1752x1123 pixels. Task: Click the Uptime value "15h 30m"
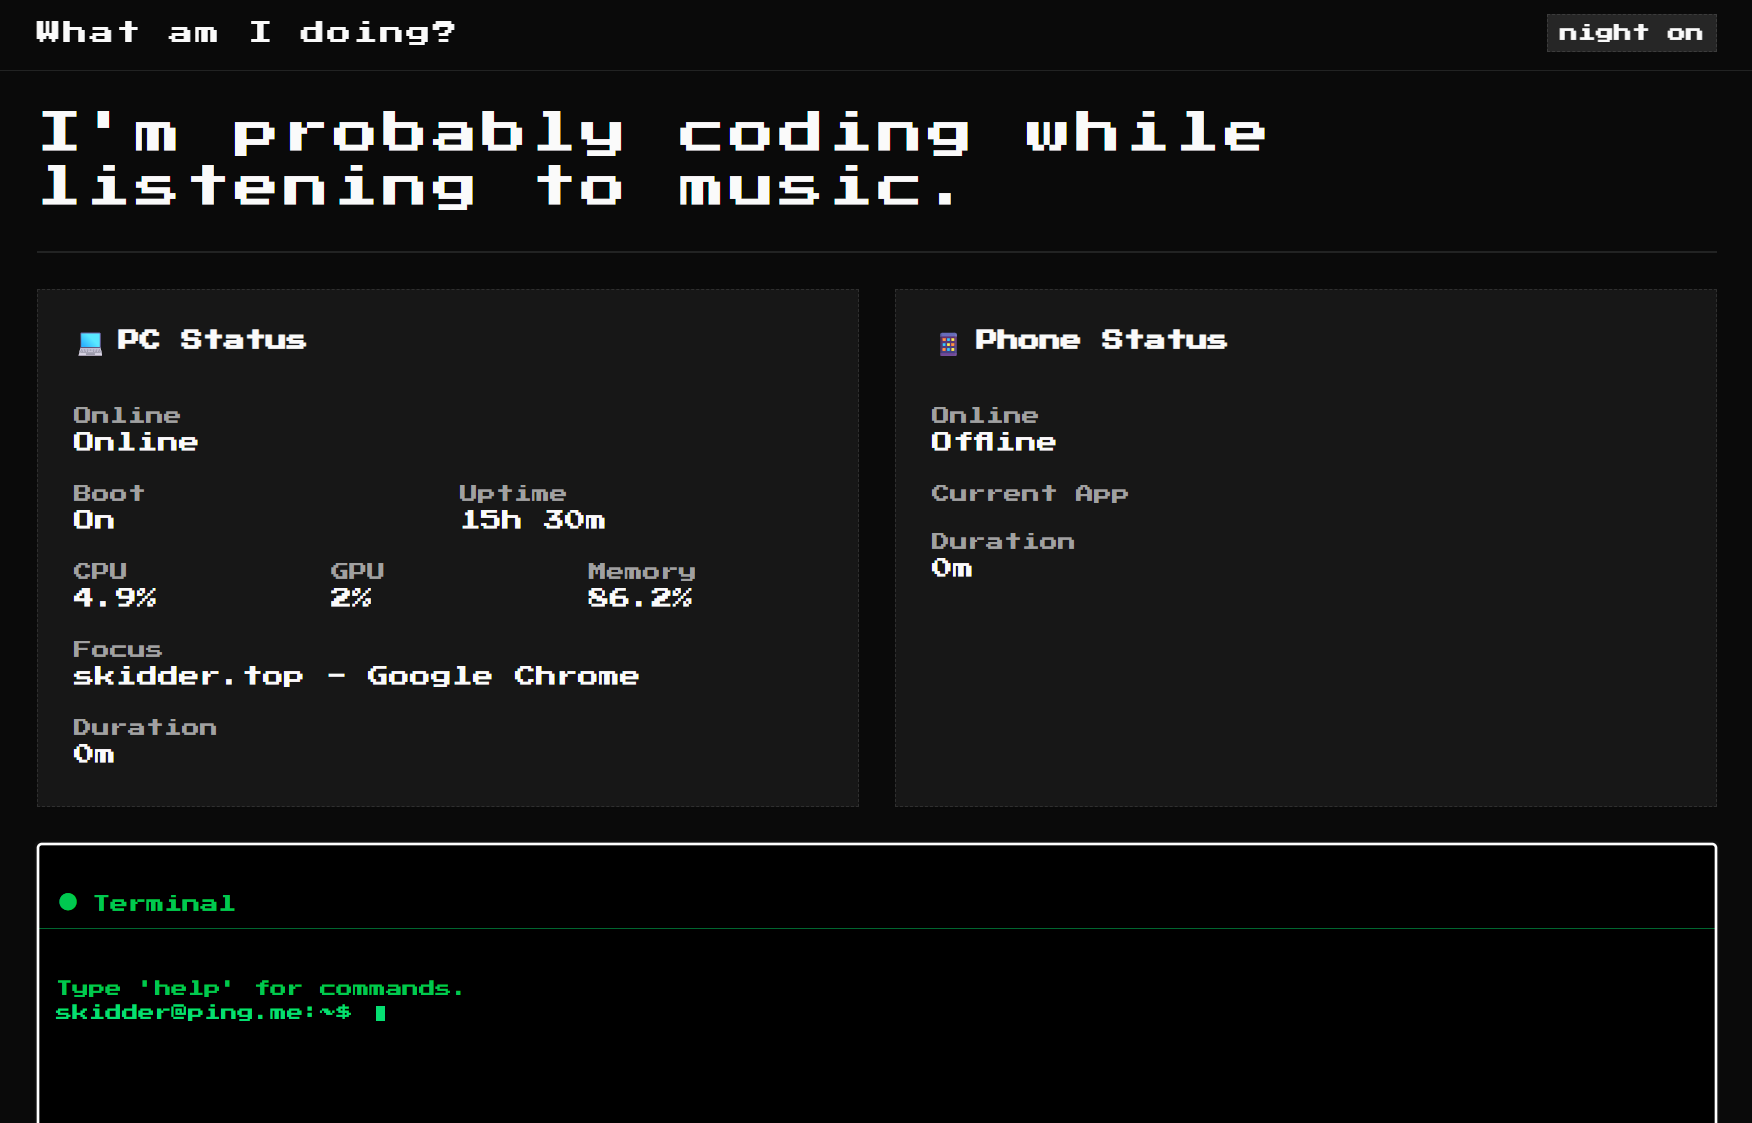click(533, 519)
